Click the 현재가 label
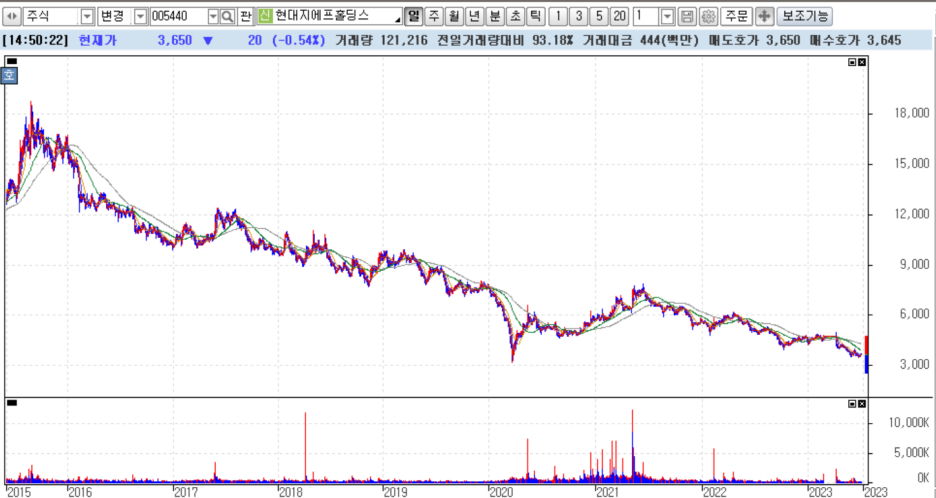The width and height of the screenshot is (936, 498). 98,41
